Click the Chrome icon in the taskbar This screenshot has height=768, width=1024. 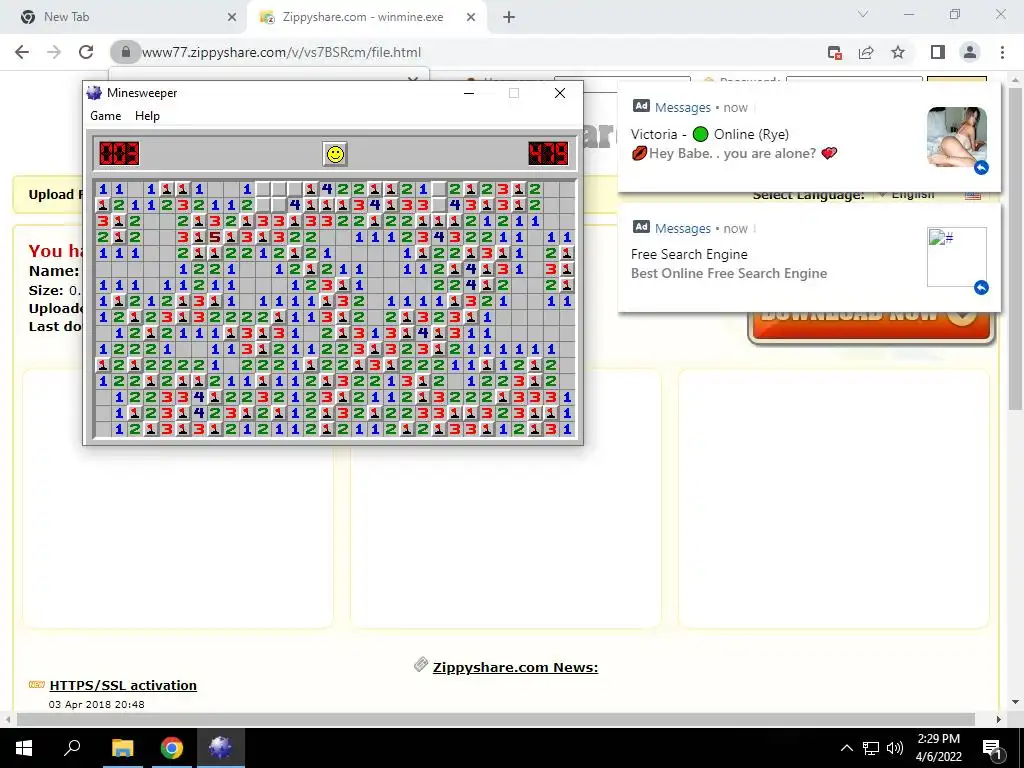[172, 748]
